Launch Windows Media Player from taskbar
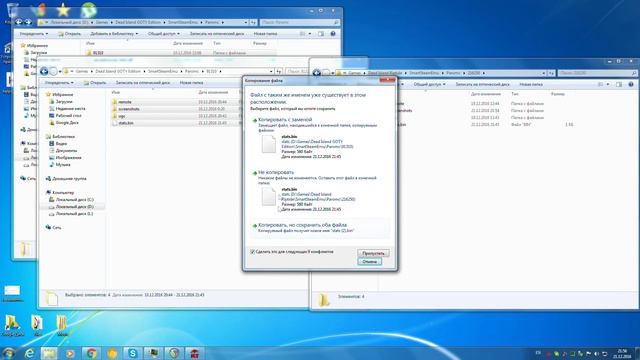The image size is (640, 360). tap(70, 353)
